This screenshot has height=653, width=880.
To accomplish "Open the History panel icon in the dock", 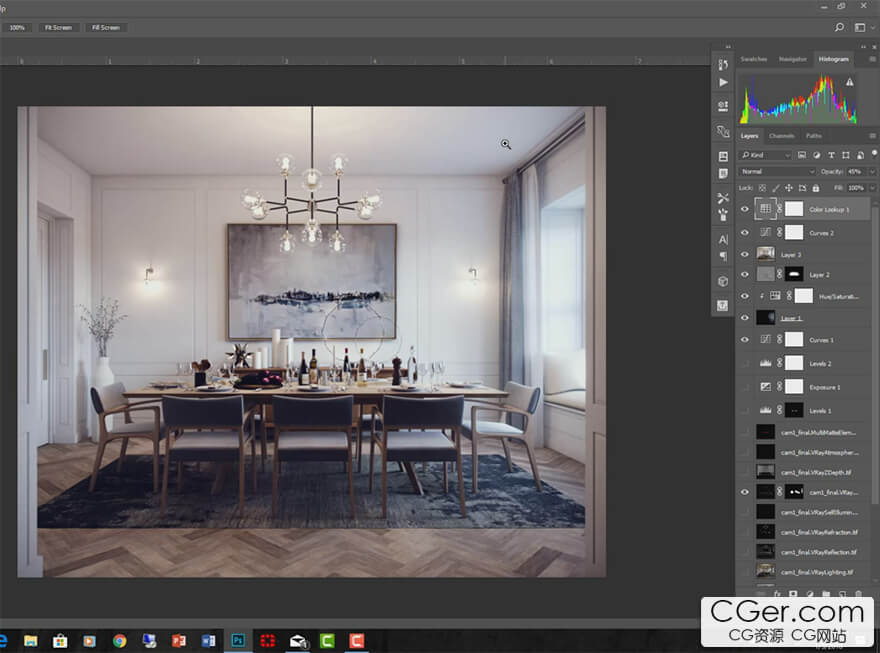I will click(x=723, y=65).
